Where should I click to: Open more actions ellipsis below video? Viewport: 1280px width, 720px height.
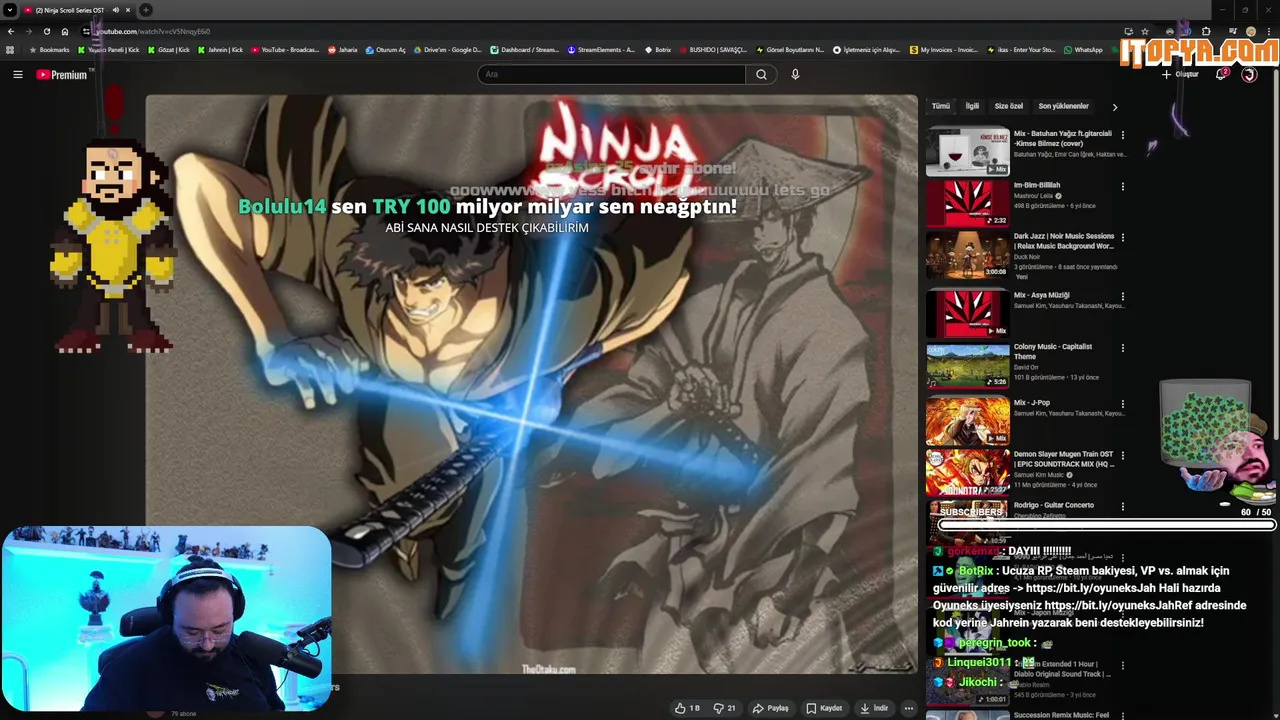click(908, 708)
